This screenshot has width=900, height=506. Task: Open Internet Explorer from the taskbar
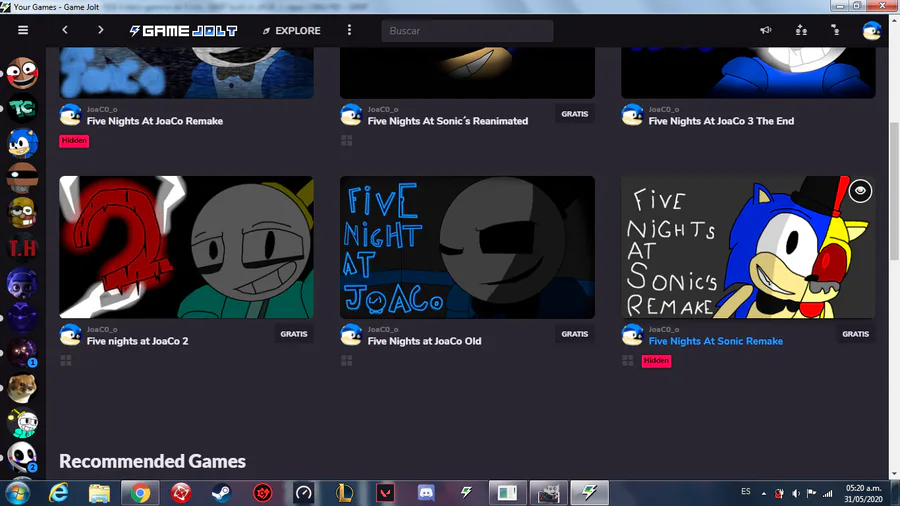pos(59,493)
